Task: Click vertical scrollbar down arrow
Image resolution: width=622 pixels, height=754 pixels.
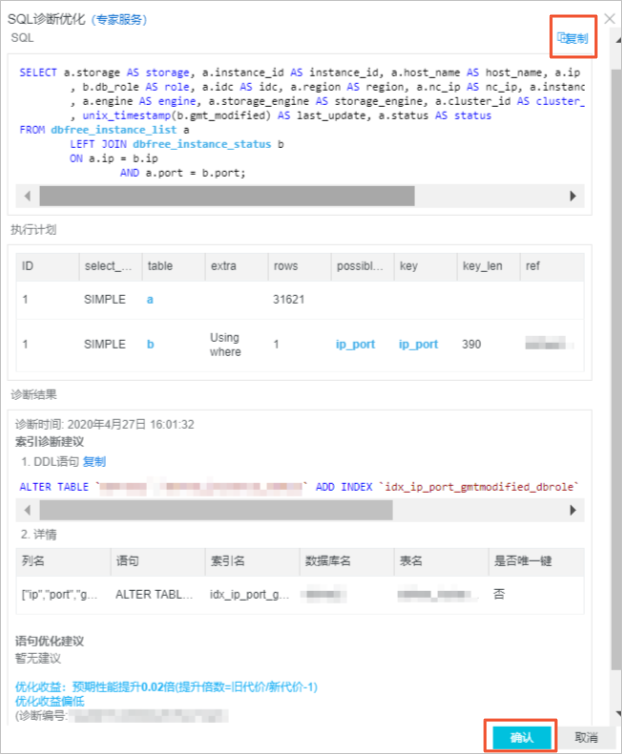Action: click(x=618, y=713)
